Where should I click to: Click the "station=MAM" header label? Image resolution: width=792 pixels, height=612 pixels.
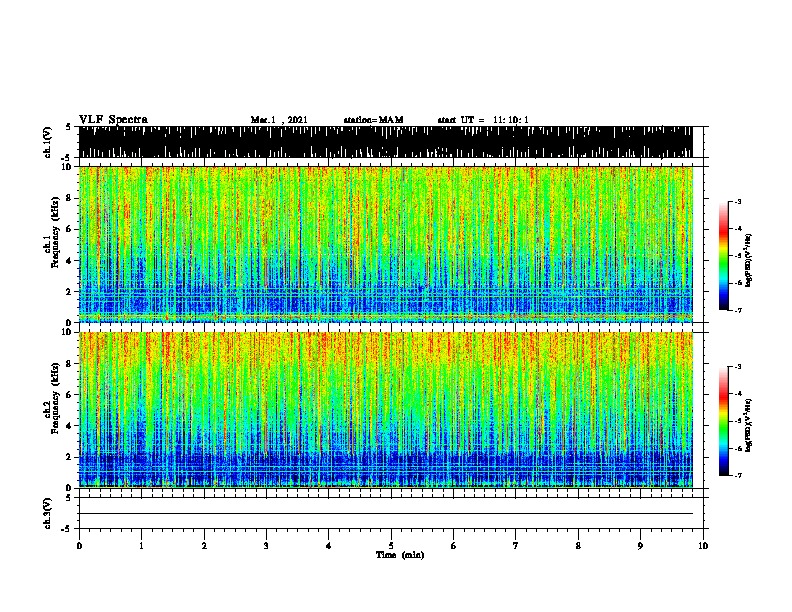coord(373,120)
